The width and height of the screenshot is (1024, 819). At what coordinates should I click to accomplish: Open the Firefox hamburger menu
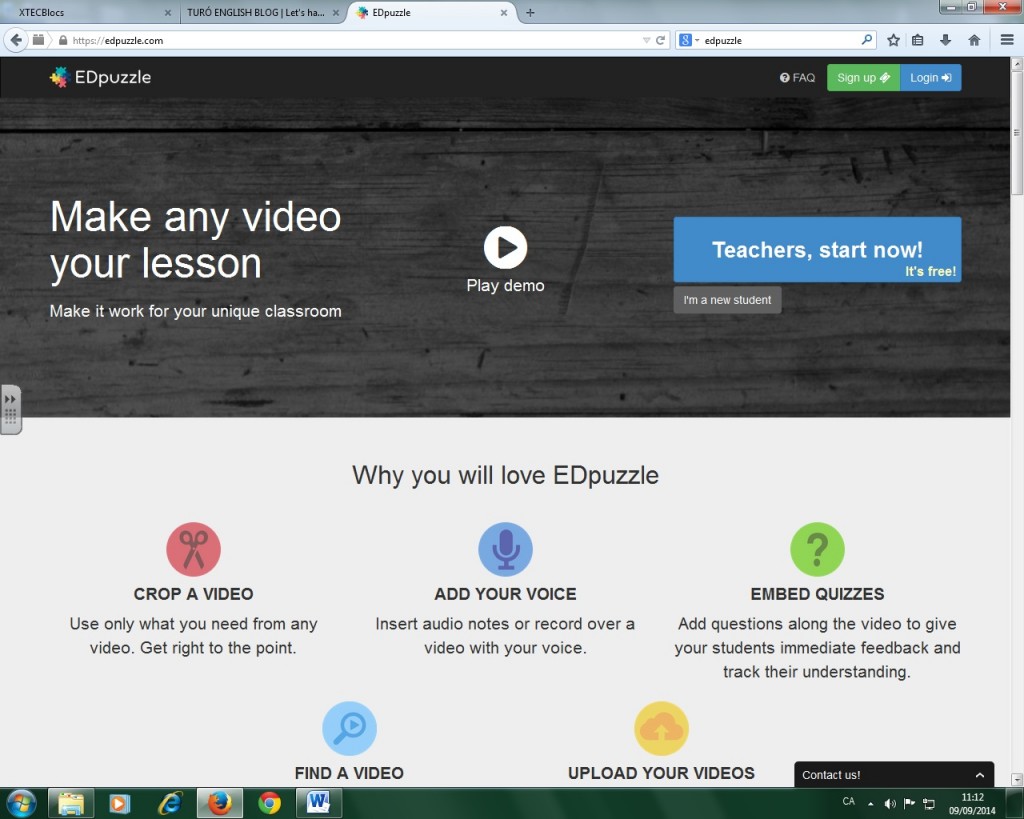click(x=1008, y=40)
